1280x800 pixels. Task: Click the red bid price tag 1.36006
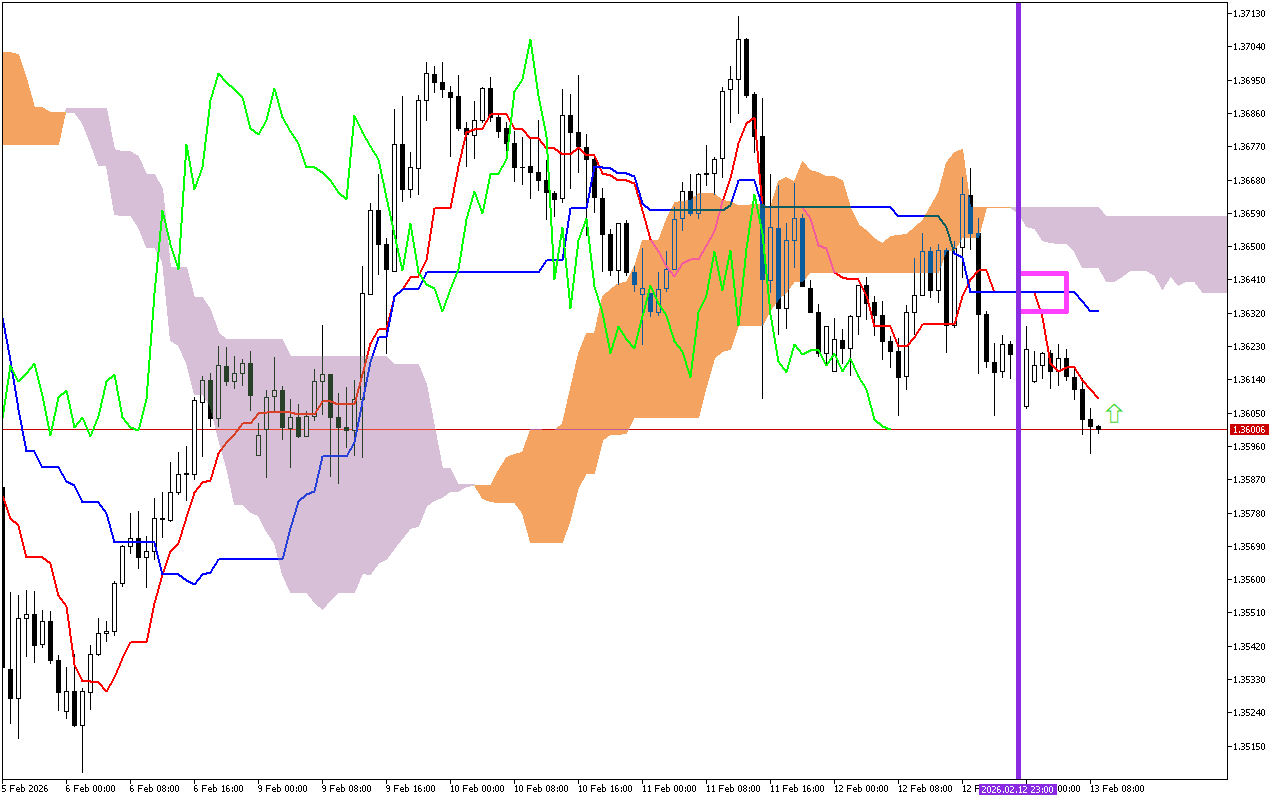click(x=1248, y=428)
